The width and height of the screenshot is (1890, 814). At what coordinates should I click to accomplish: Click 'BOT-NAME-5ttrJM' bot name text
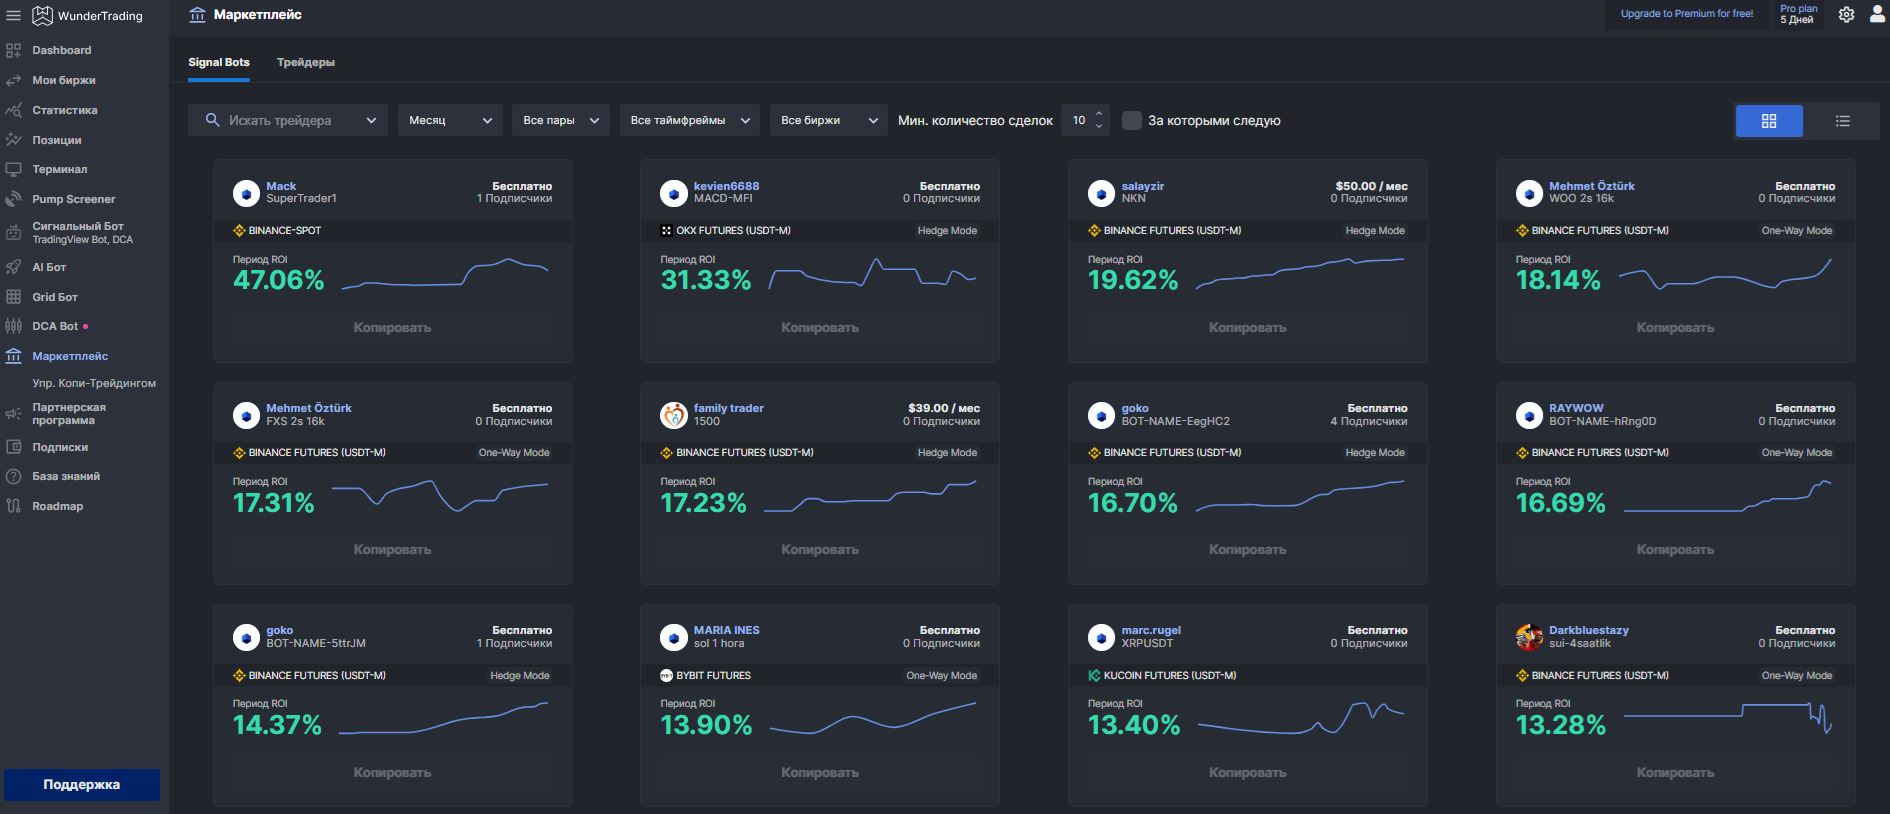316,643
